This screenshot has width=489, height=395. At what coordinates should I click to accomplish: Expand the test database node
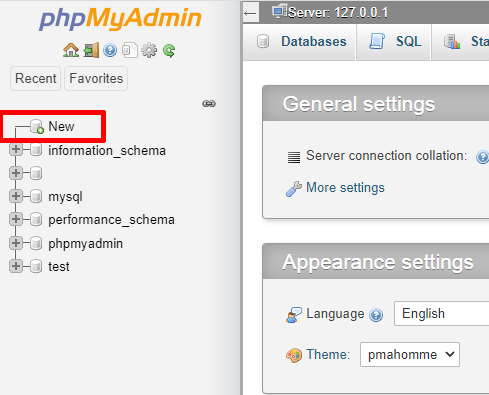coord(16,266)
